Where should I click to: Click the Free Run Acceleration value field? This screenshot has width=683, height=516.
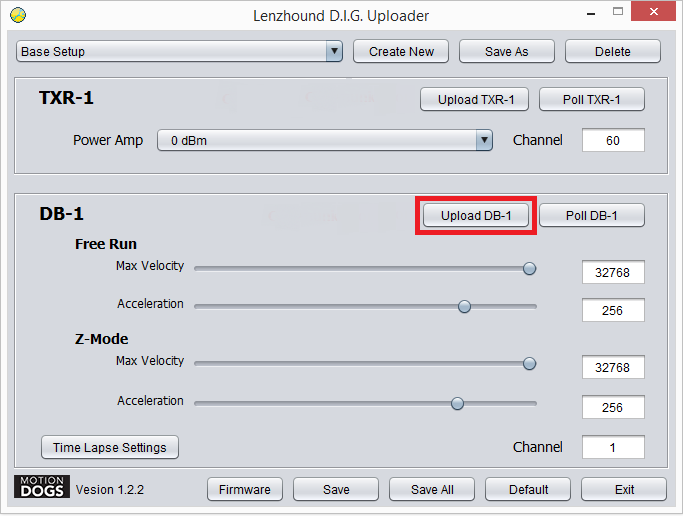coord(613,310)
